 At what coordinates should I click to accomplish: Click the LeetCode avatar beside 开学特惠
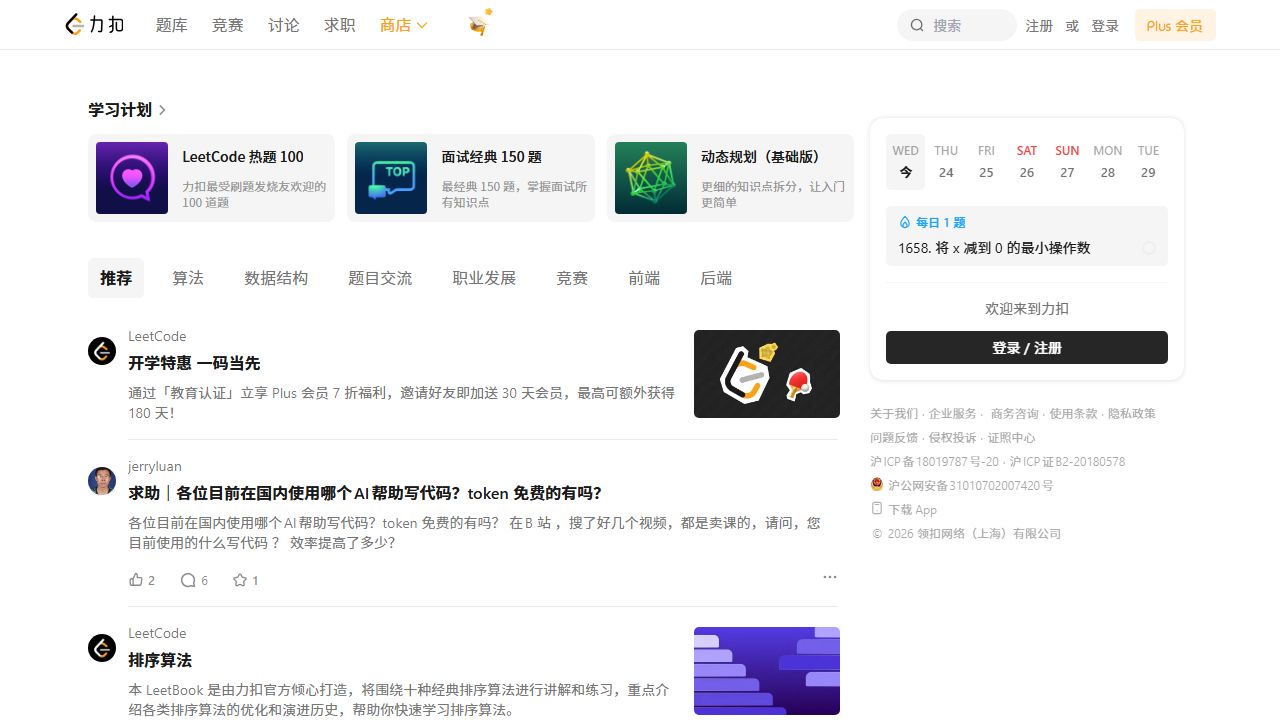click(x=102, y=351)
